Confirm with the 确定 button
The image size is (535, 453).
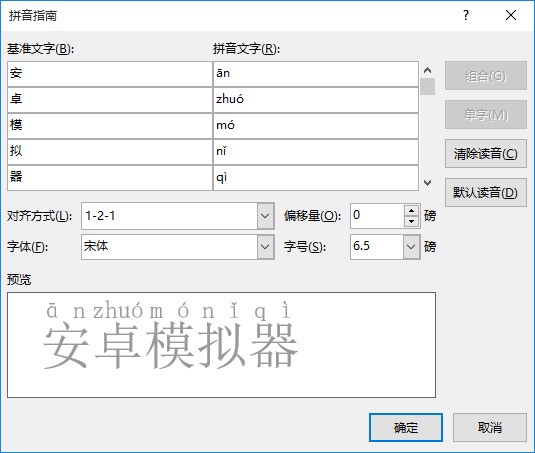(406, 427)
